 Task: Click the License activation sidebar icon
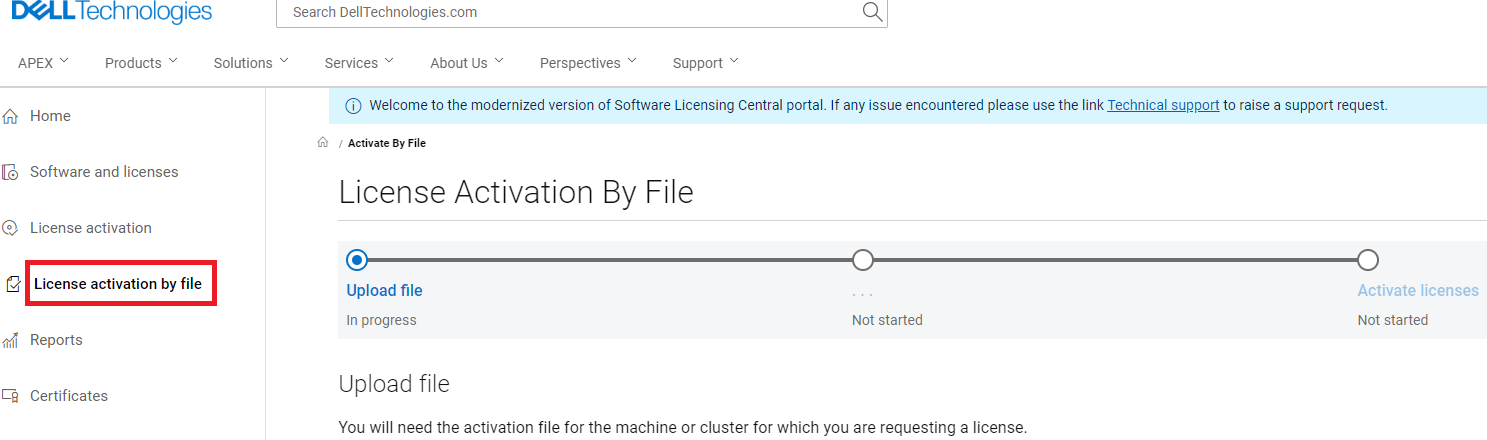coord(11,228)
